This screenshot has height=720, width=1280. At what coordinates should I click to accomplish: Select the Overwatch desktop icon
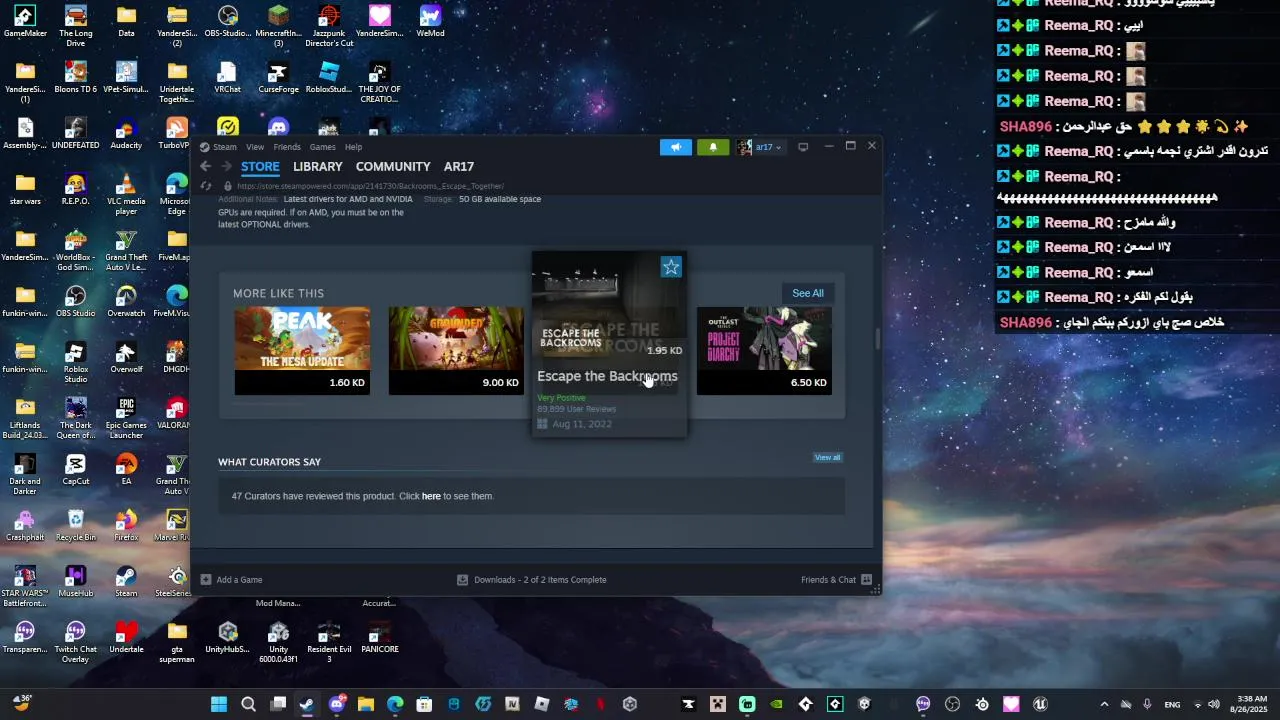[x=126, y=303]
